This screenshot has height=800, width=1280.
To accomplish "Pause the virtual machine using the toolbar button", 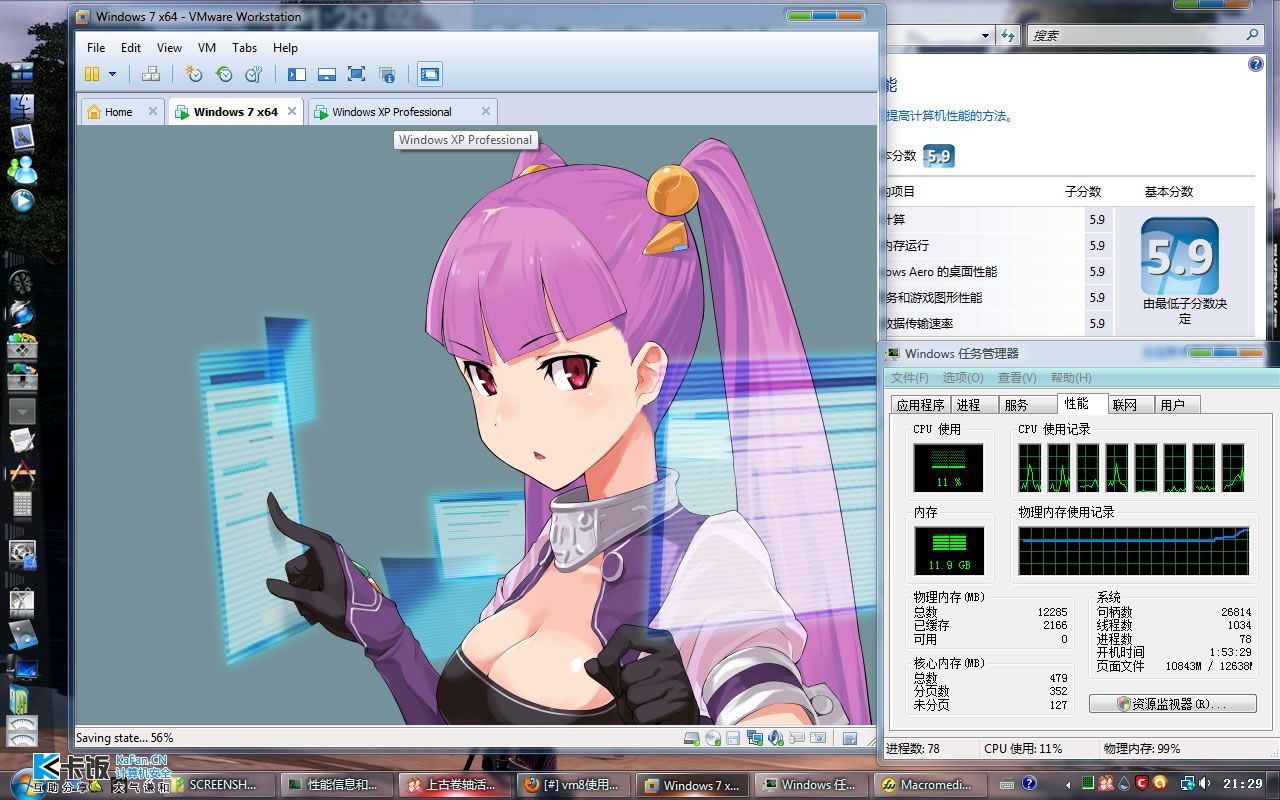I will [92, 74].
